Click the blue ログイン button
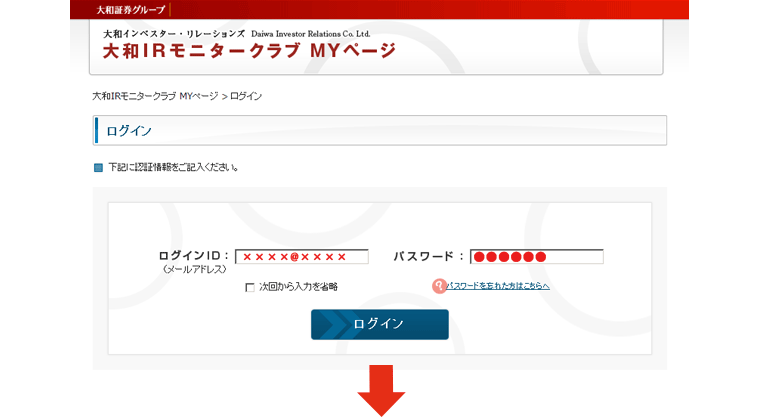Image resolution: width=760 pixels, height=420 pixels. 380,324
